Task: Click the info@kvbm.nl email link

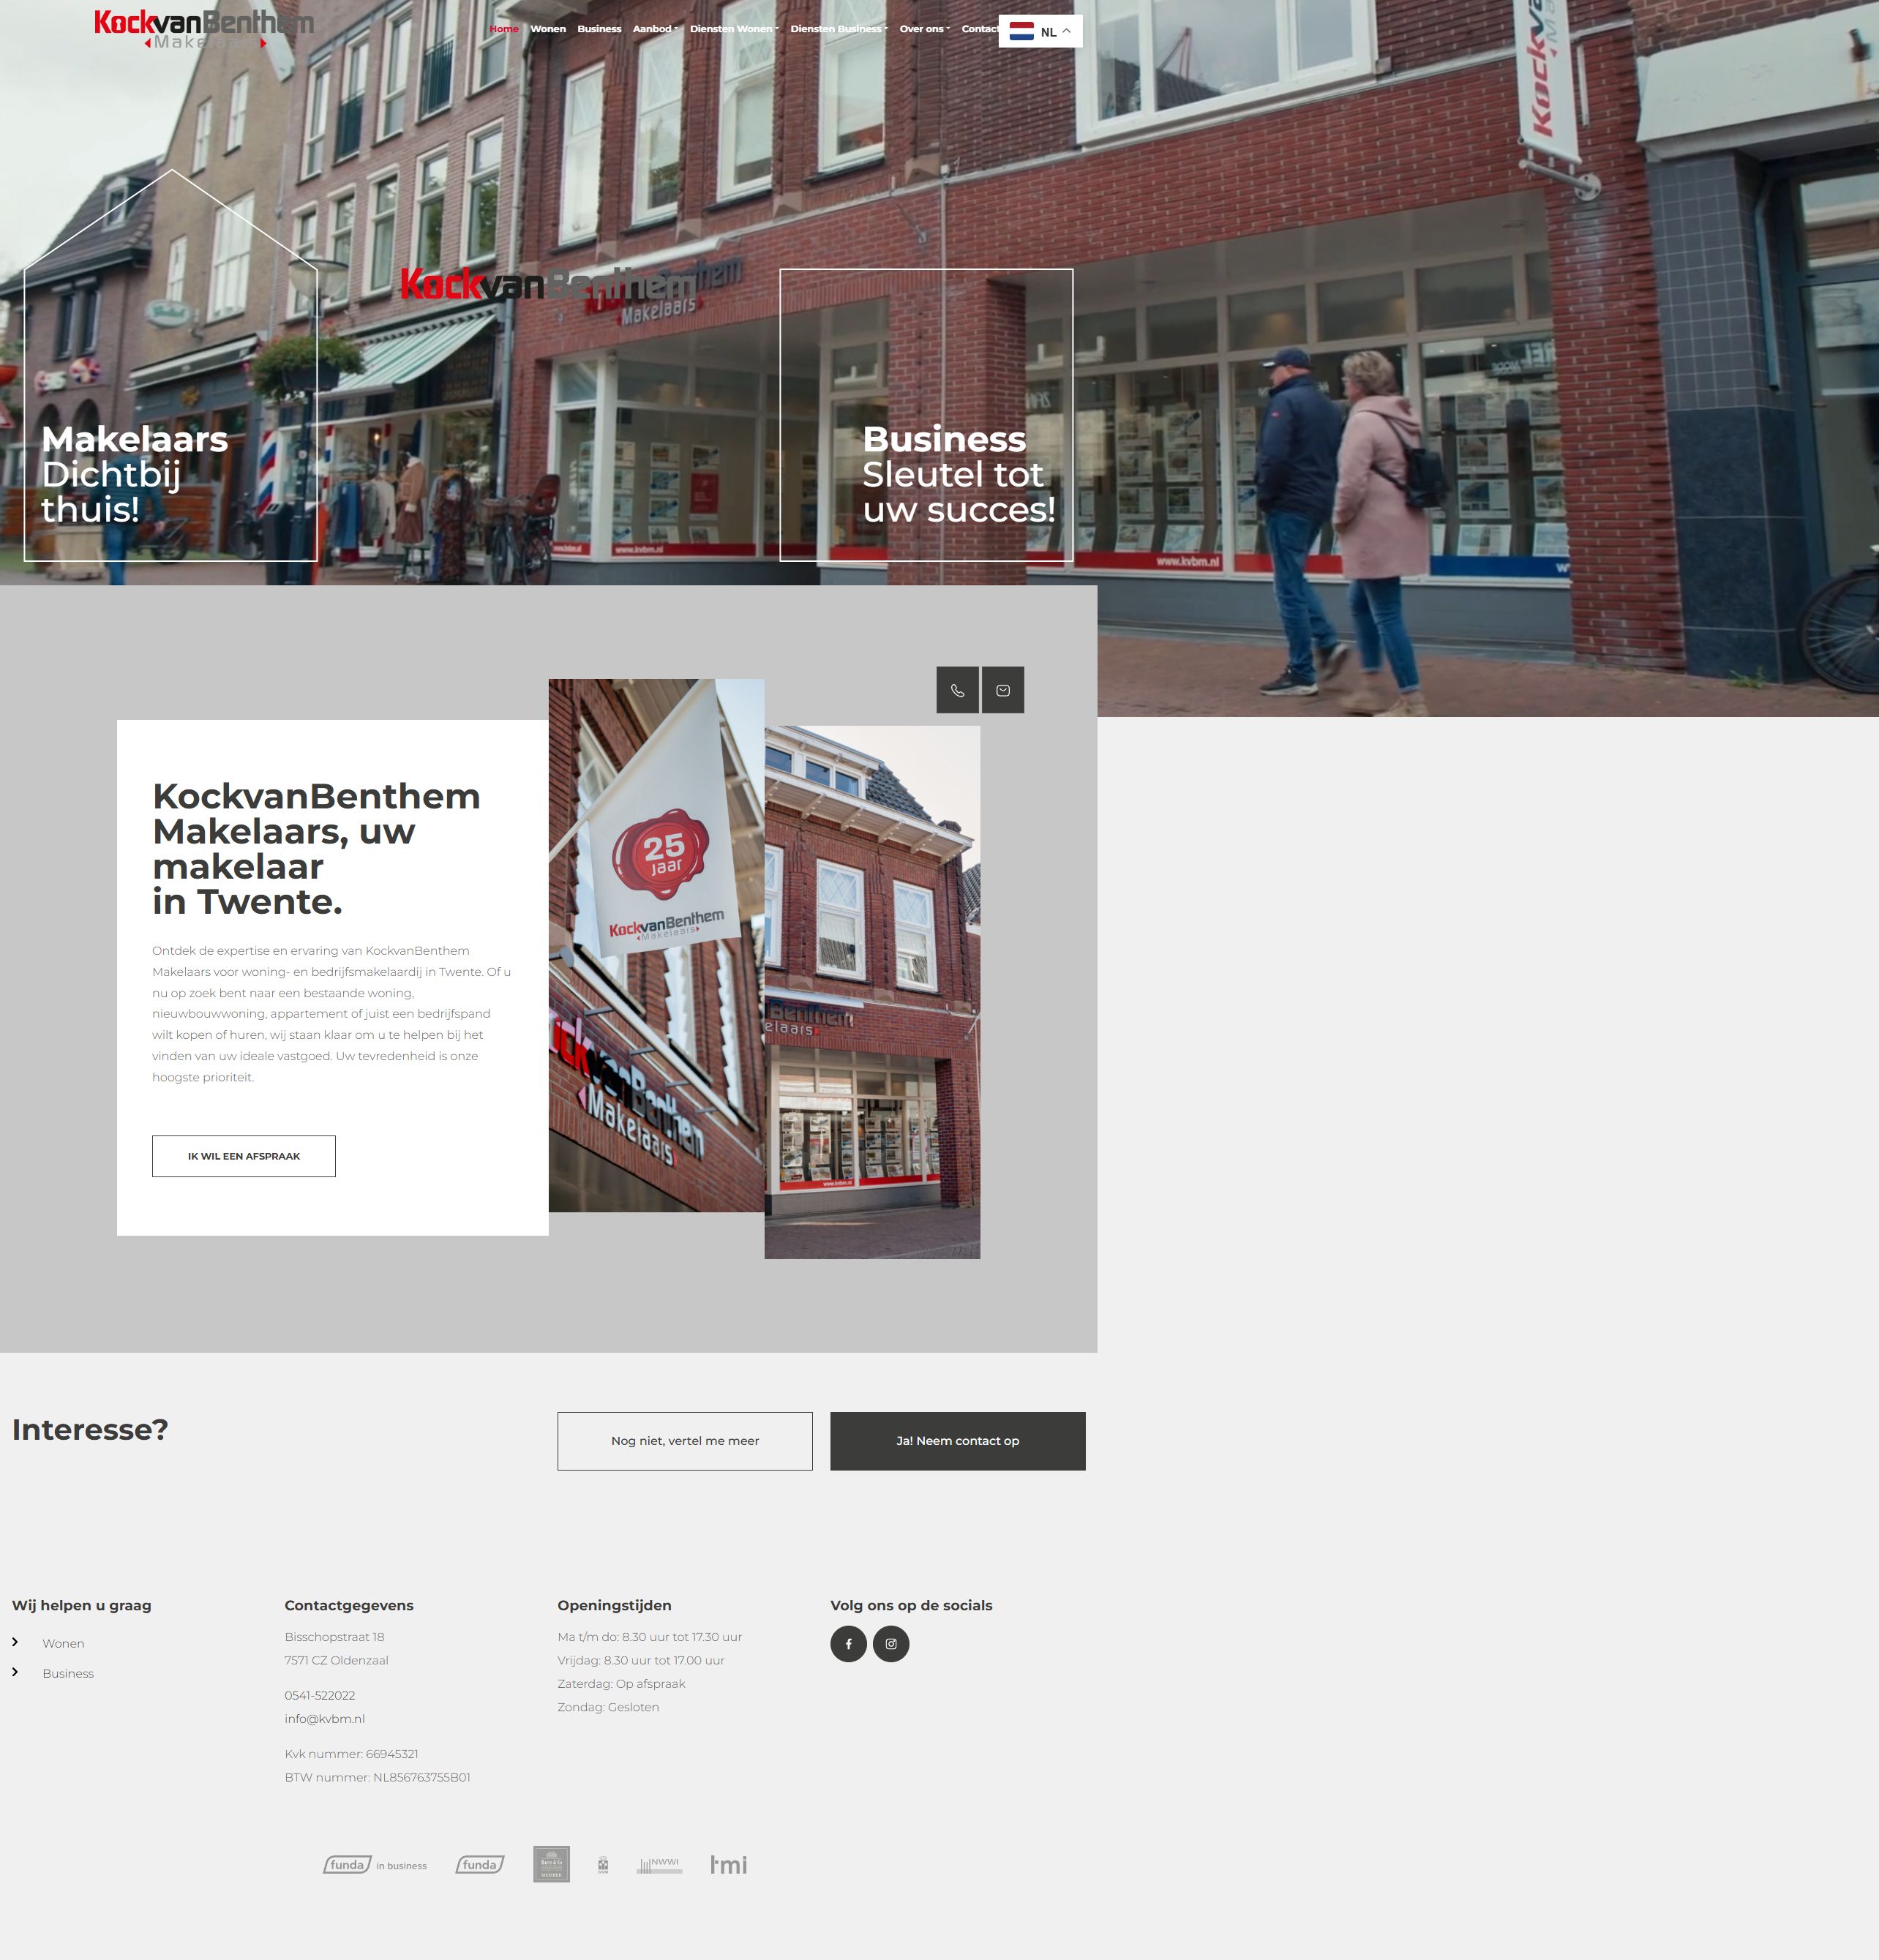Action: coord(325,1718)
